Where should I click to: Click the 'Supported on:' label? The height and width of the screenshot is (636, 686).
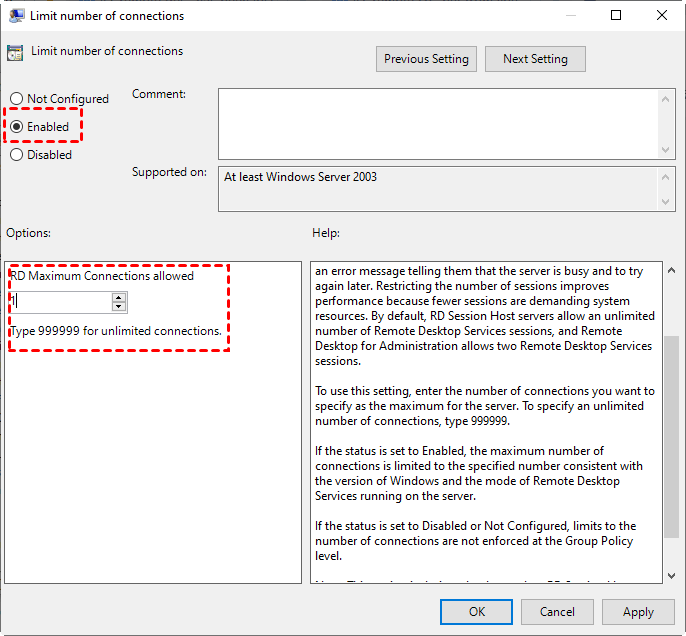pos(169,172)
